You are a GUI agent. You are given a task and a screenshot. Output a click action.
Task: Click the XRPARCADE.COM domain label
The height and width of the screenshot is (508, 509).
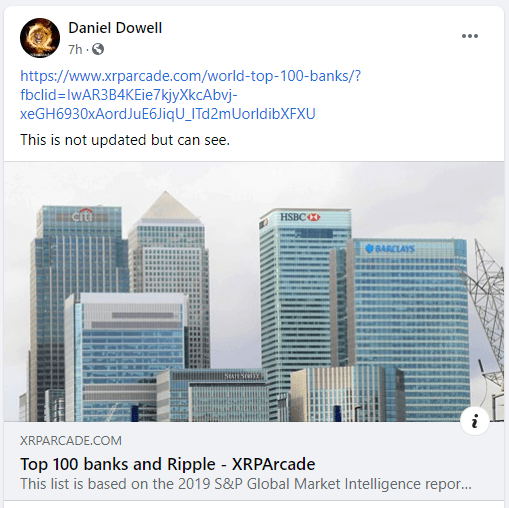pyautogui.click(x=71, y=441)
